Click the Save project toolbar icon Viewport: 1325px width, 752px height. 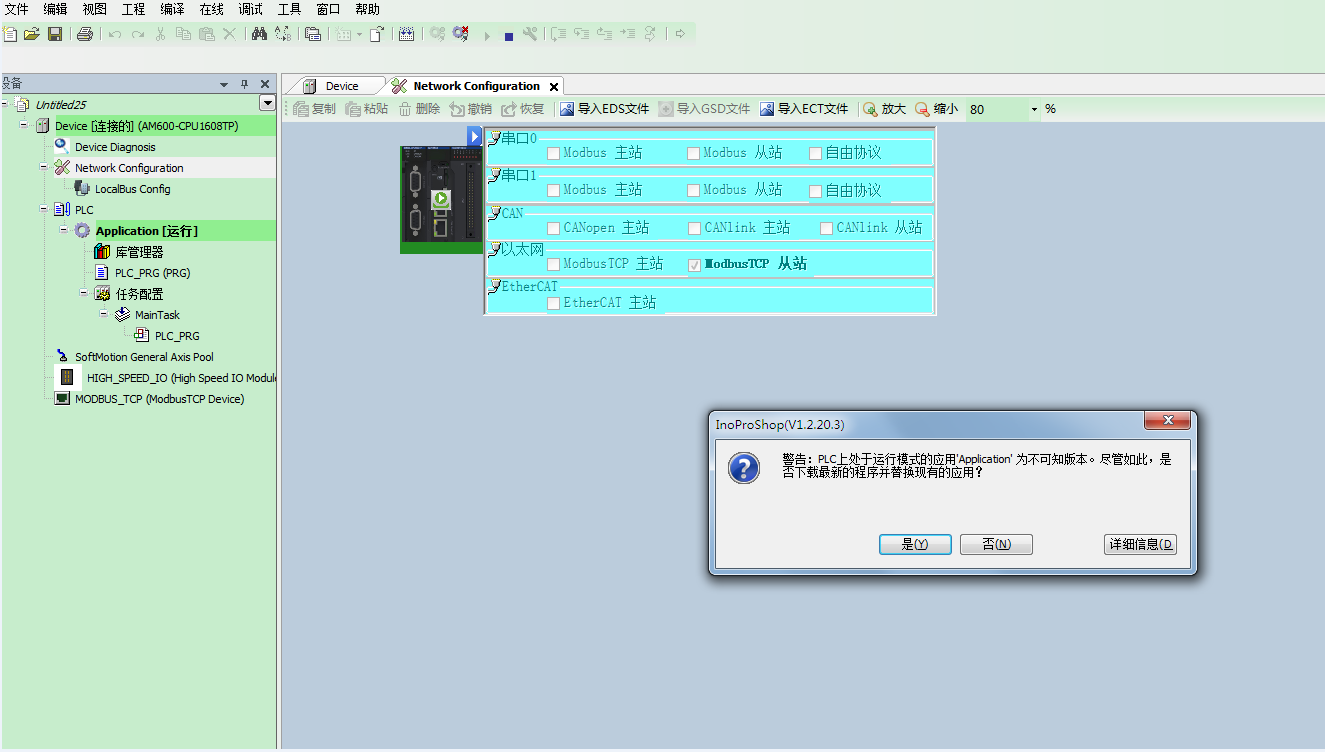[55, 34]
